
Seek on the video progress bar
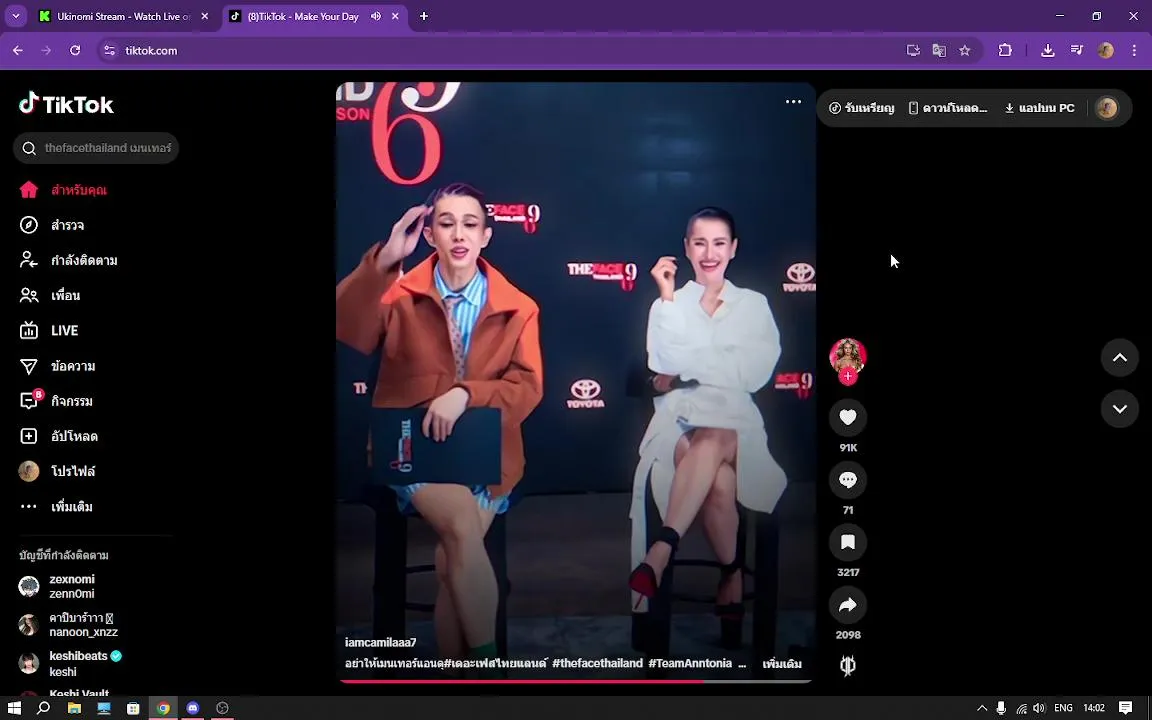point(575,681)
